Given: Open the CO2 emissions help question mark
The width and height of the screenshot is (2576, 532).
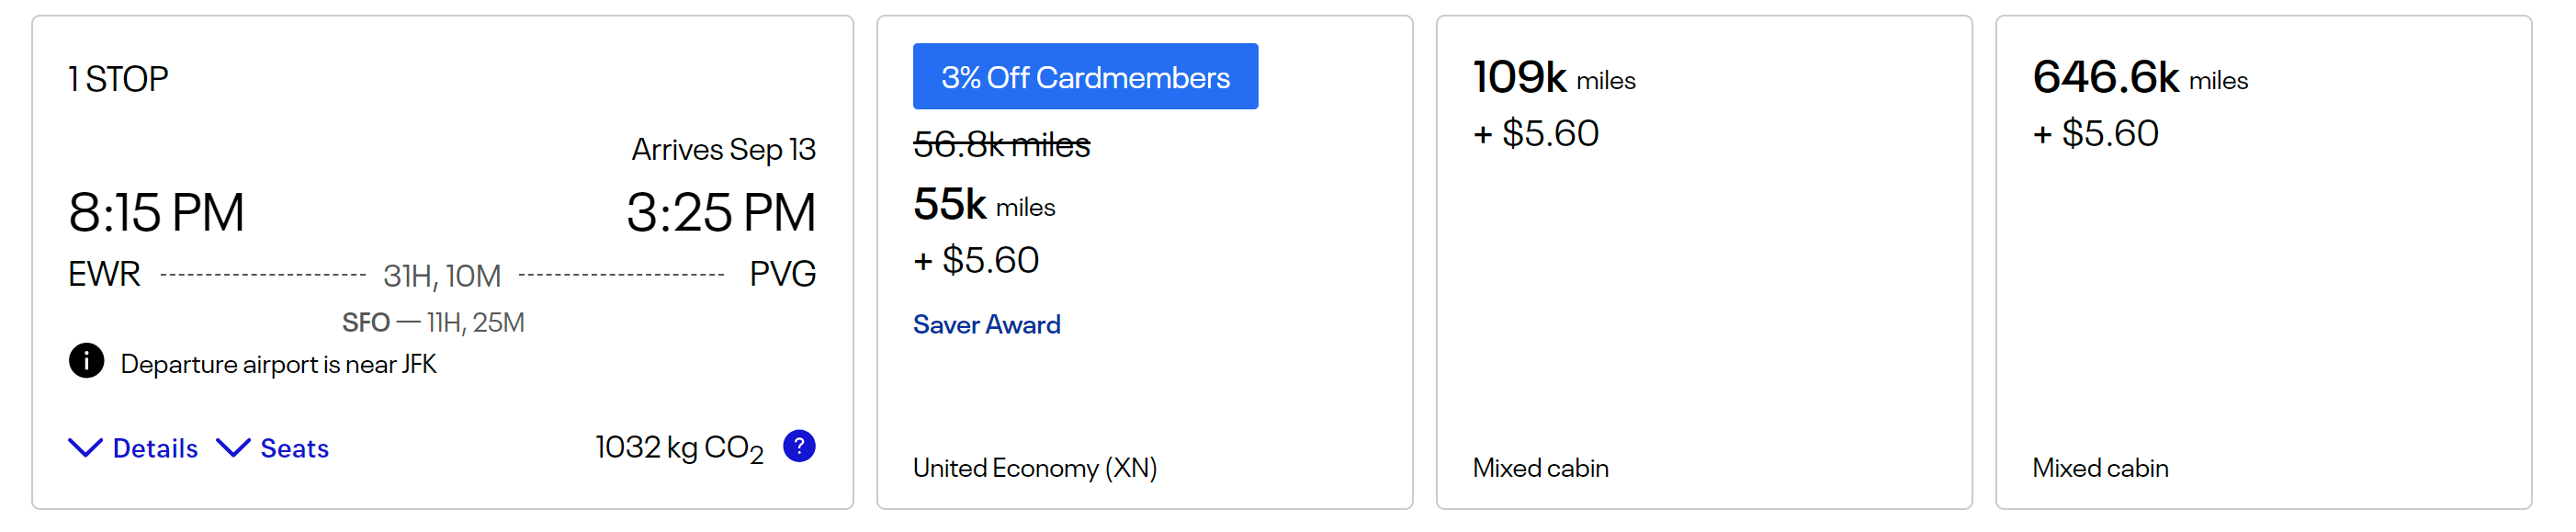Looking at the screenshot, I should 799,446.
